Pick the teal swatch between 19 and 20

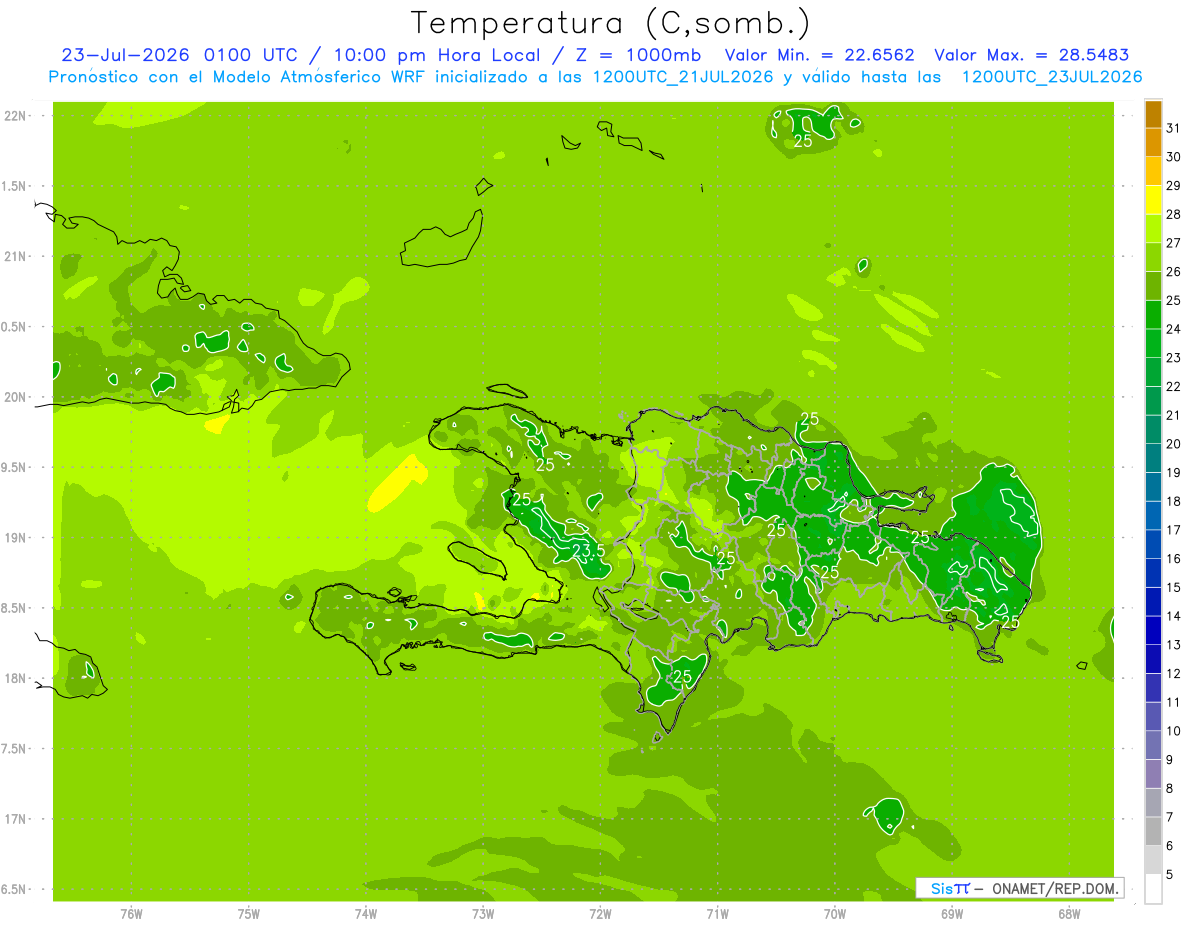pos(1153,458)
